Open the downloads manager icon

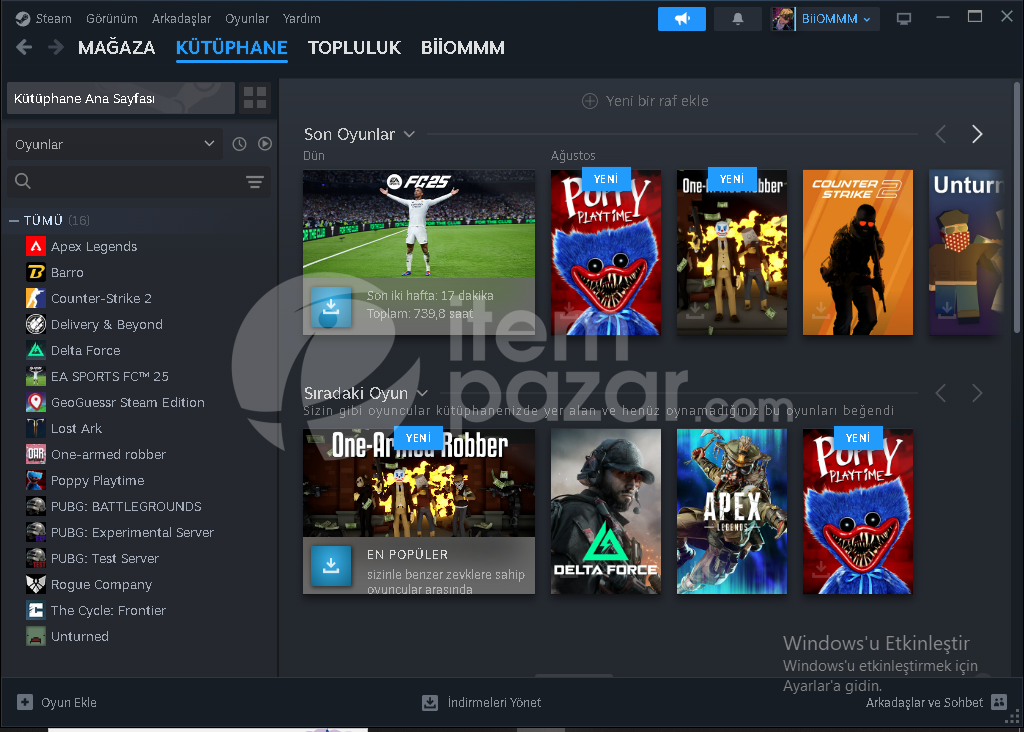click(x=430, y=703)
